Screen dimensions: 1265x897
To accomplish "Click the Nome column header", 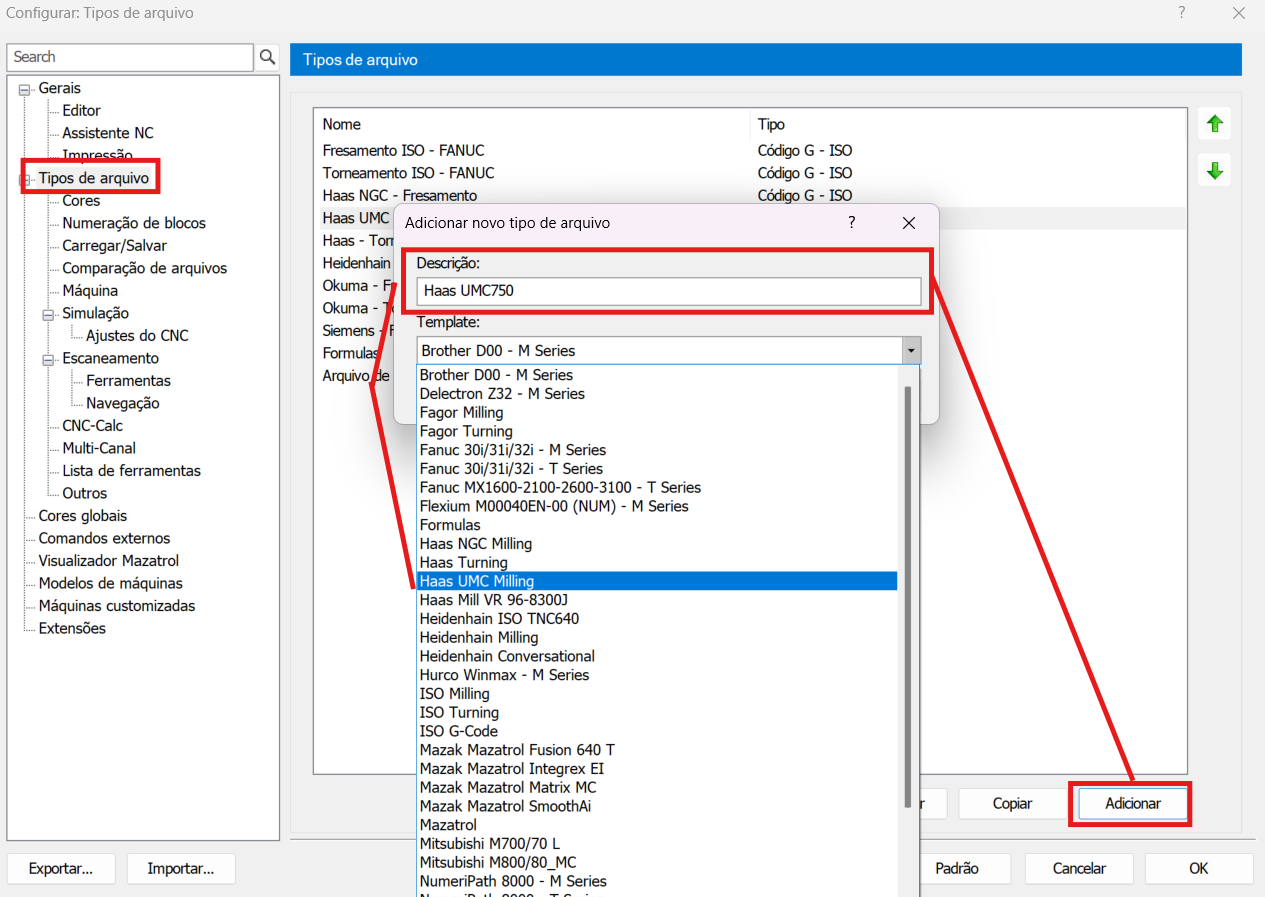I will tap(532, 125).
